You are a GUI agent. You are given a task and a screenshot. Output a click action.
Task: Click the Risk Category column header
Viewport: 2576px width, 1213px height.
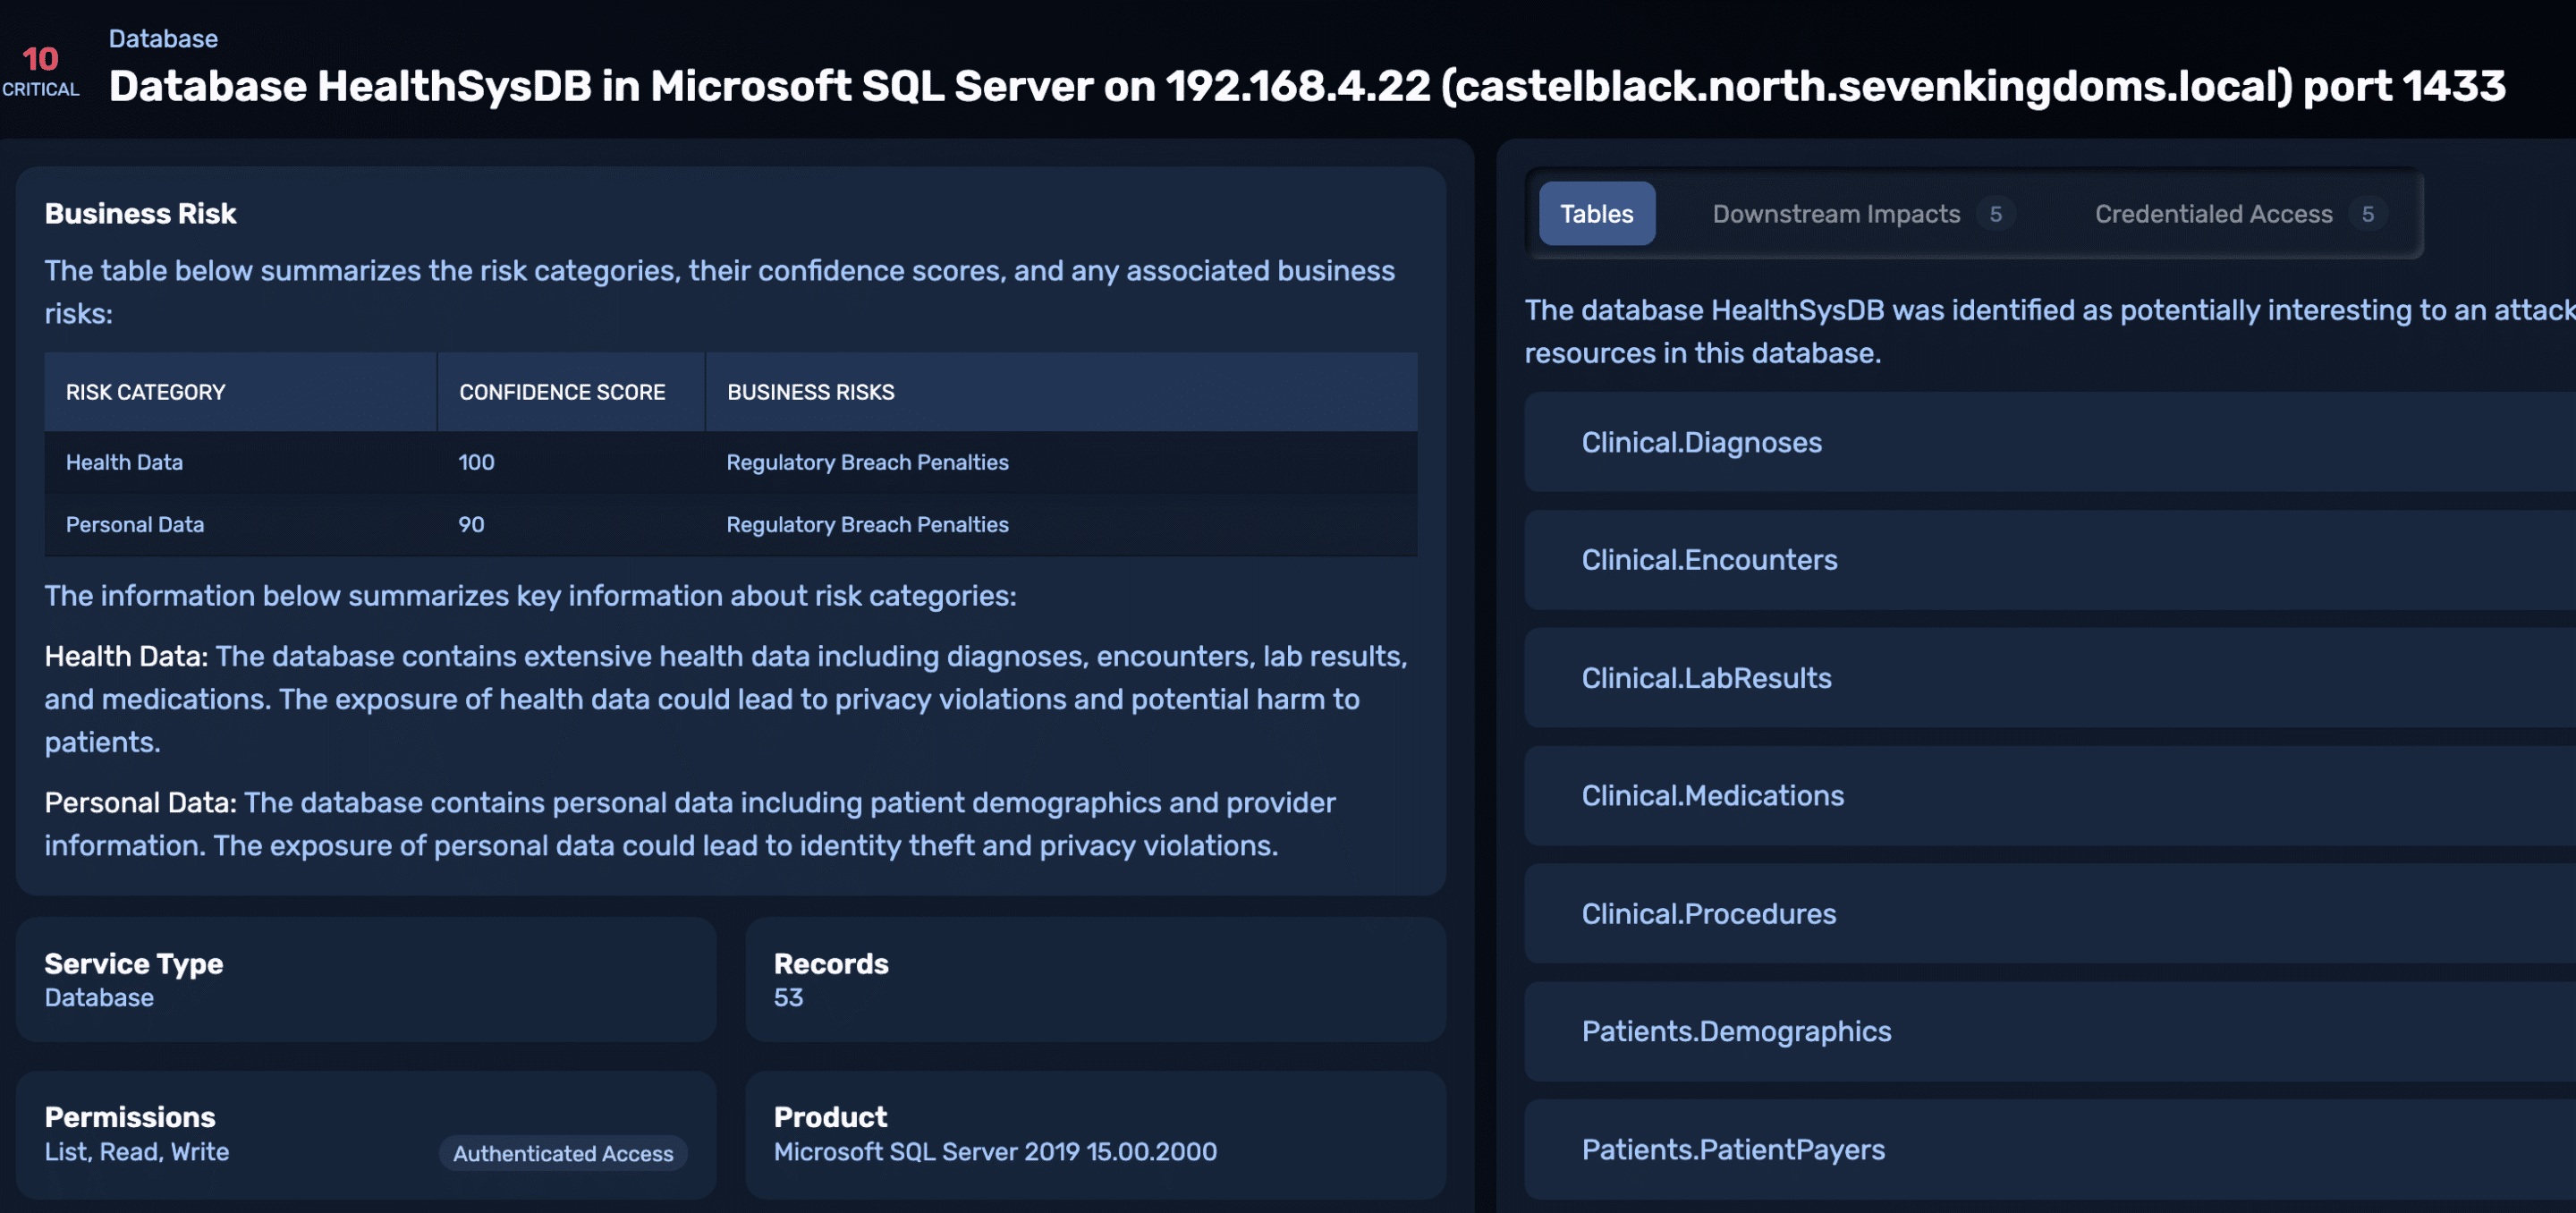pyautogui.click(x=146, y=392)
